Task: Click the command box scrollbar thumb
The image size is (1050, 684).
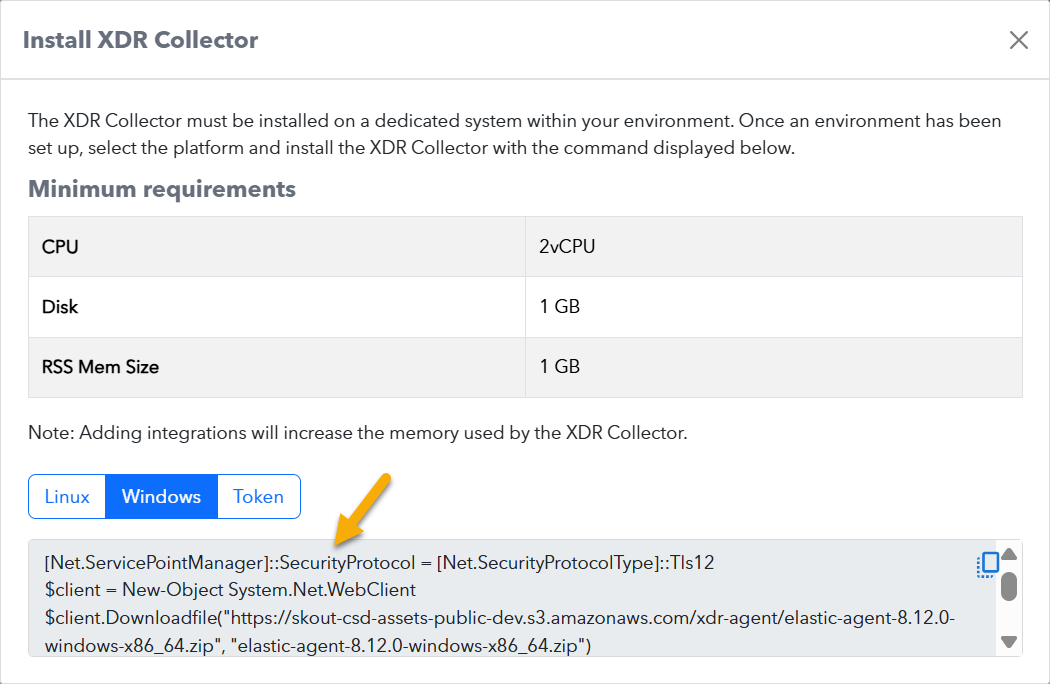Action: click(1009, 586)
